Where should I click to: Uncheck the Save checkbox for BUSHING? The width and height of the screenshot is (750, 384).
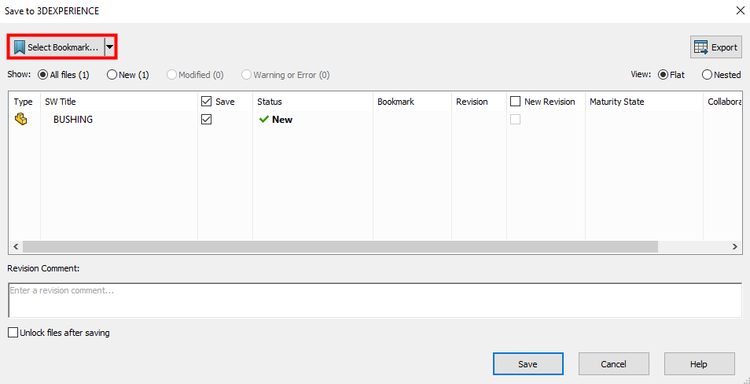point(206,120)
